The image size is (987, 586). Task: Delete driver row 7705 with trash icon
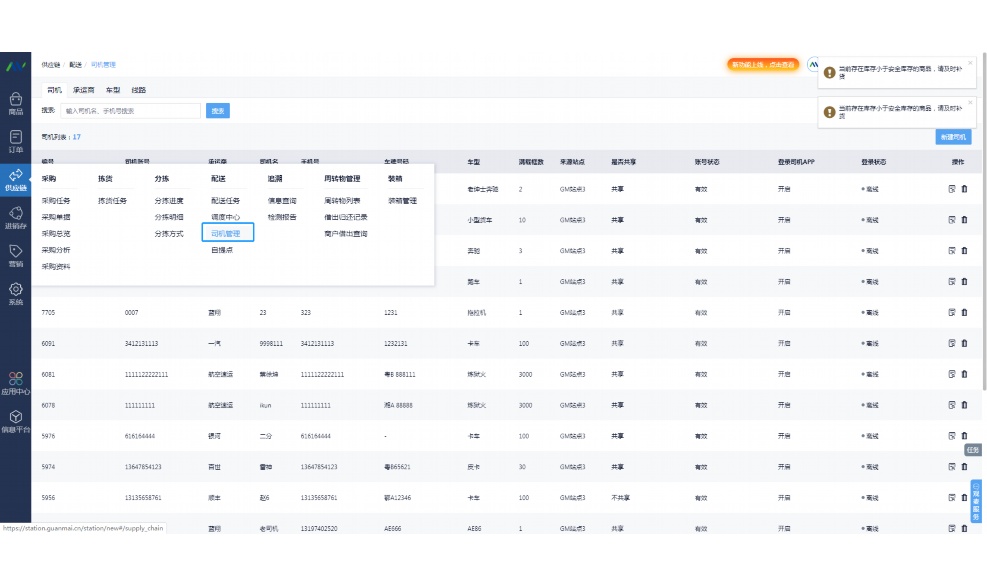pos(964,312)
